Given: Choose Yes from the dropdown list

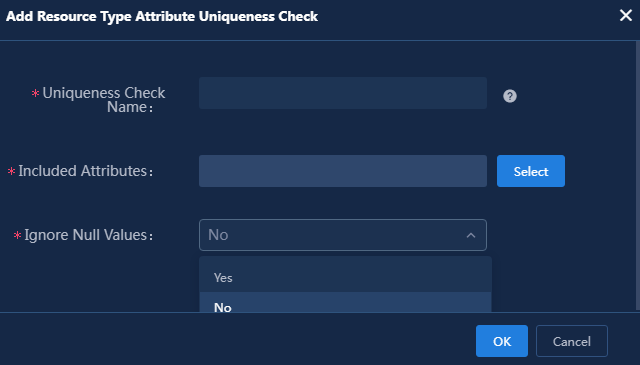Looking at the screenshot, I should [x=345, y=278].
